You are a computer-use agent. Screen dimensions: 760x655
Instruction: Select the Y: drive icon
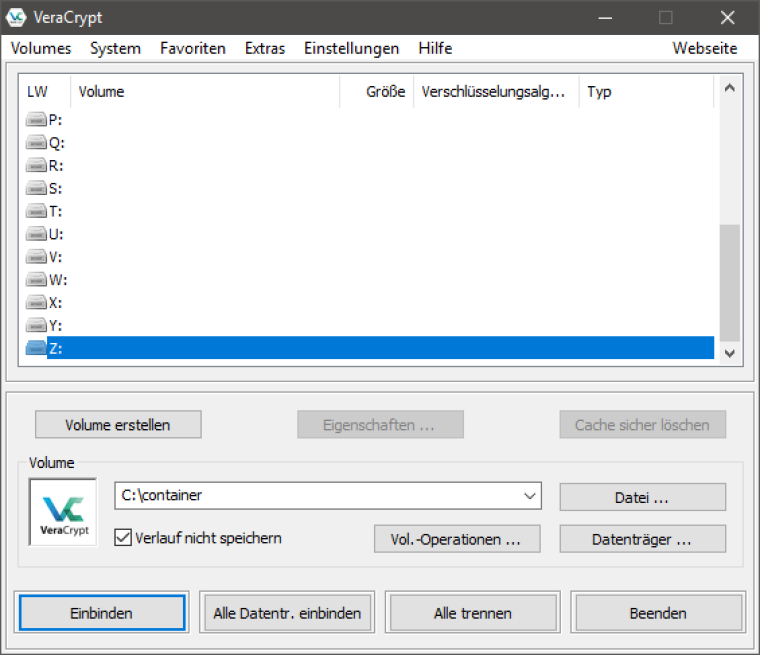pyautogui.click(x=36, y=325)
